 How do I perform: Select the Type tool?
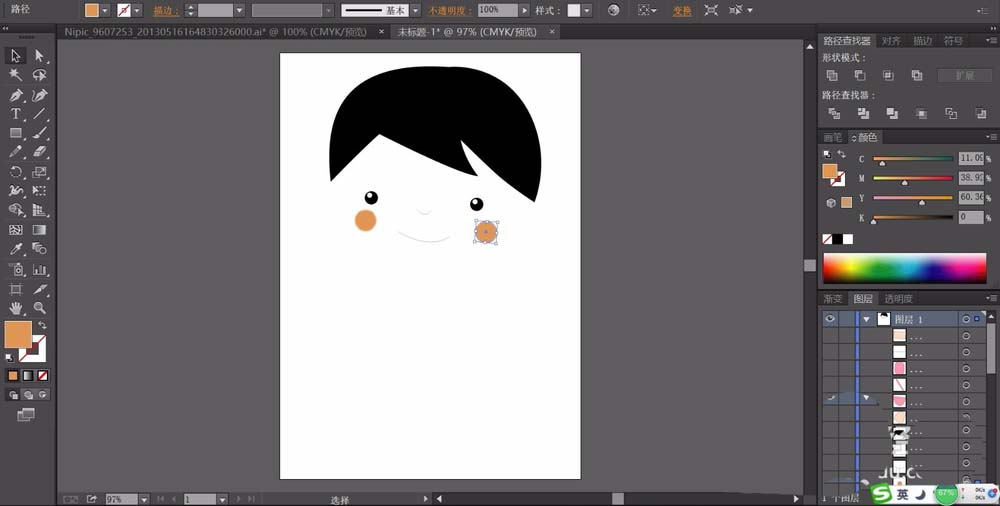pos(16,114)
